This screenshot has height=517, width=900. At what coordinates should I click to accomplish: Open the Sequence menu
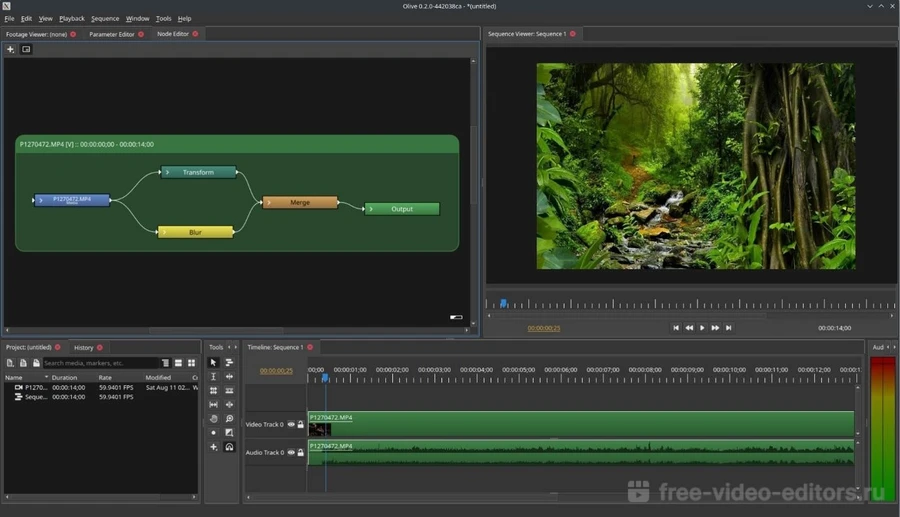[105, 18]
